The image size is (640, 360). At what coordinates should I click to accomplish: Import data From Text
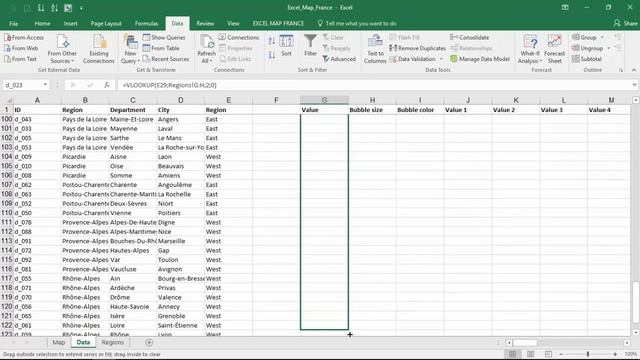(20, 59)
